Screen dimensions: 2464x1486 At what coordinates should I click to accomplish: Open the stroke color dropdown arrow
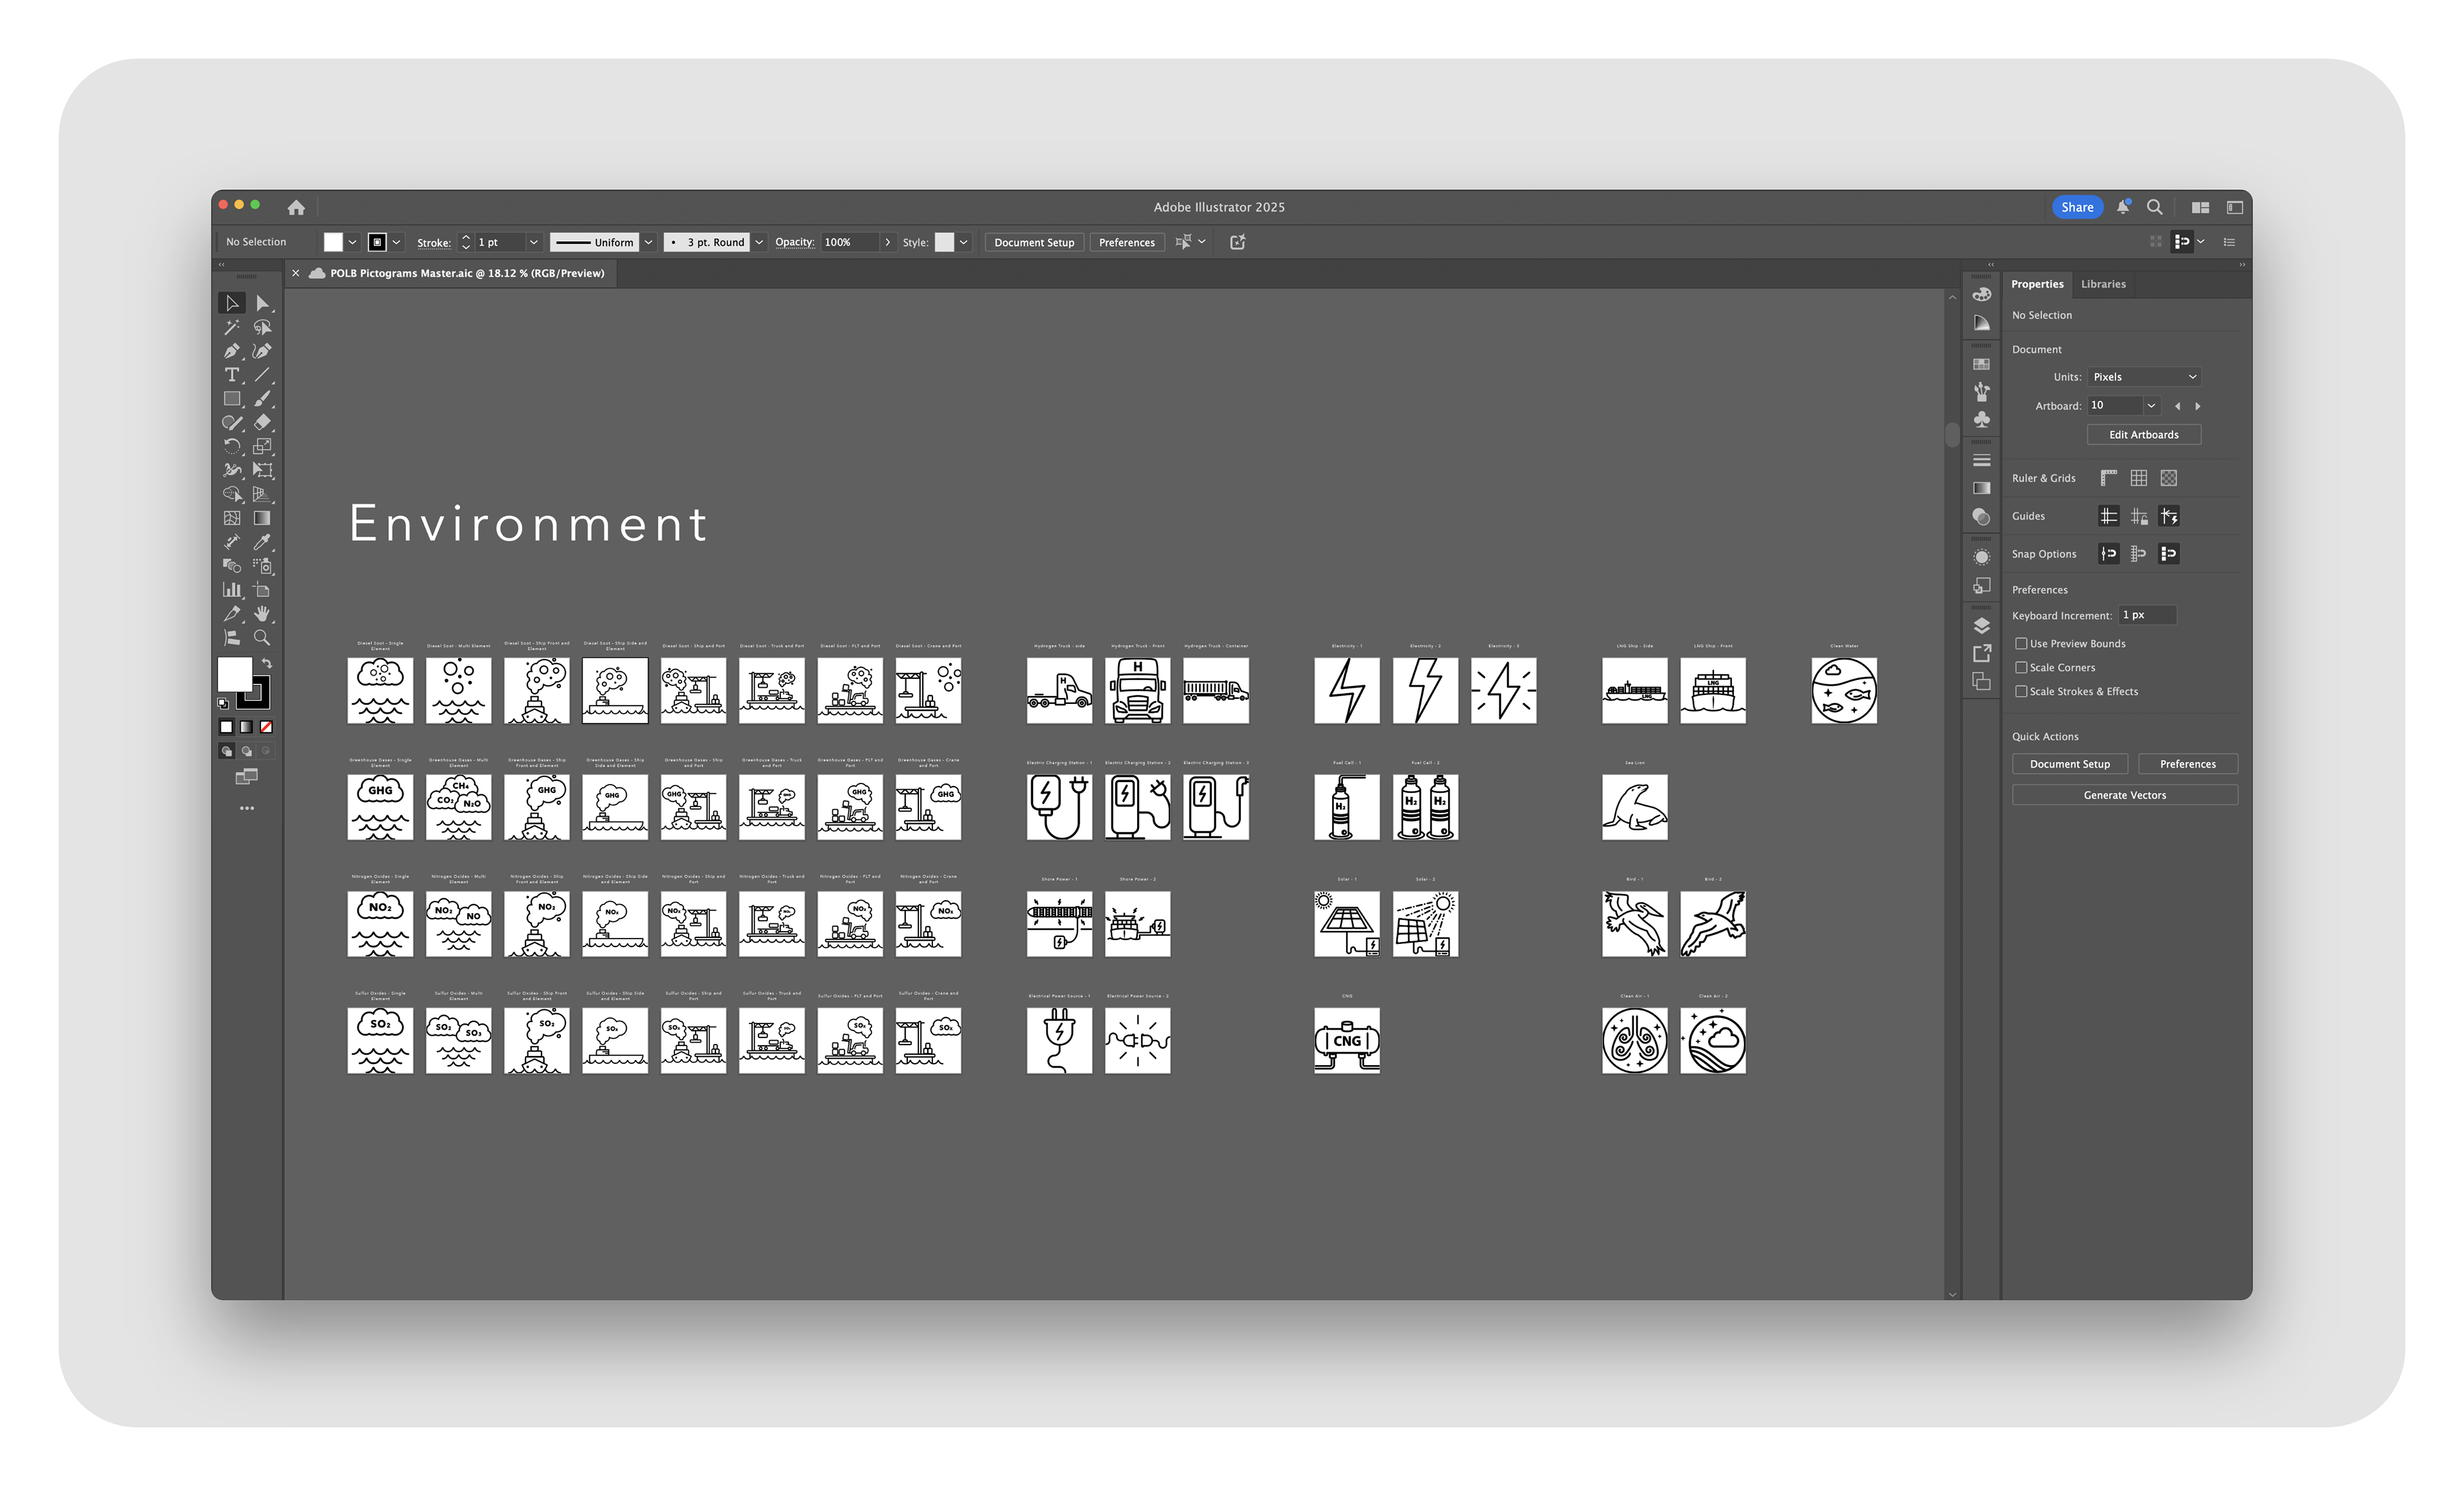coord(397,242)
